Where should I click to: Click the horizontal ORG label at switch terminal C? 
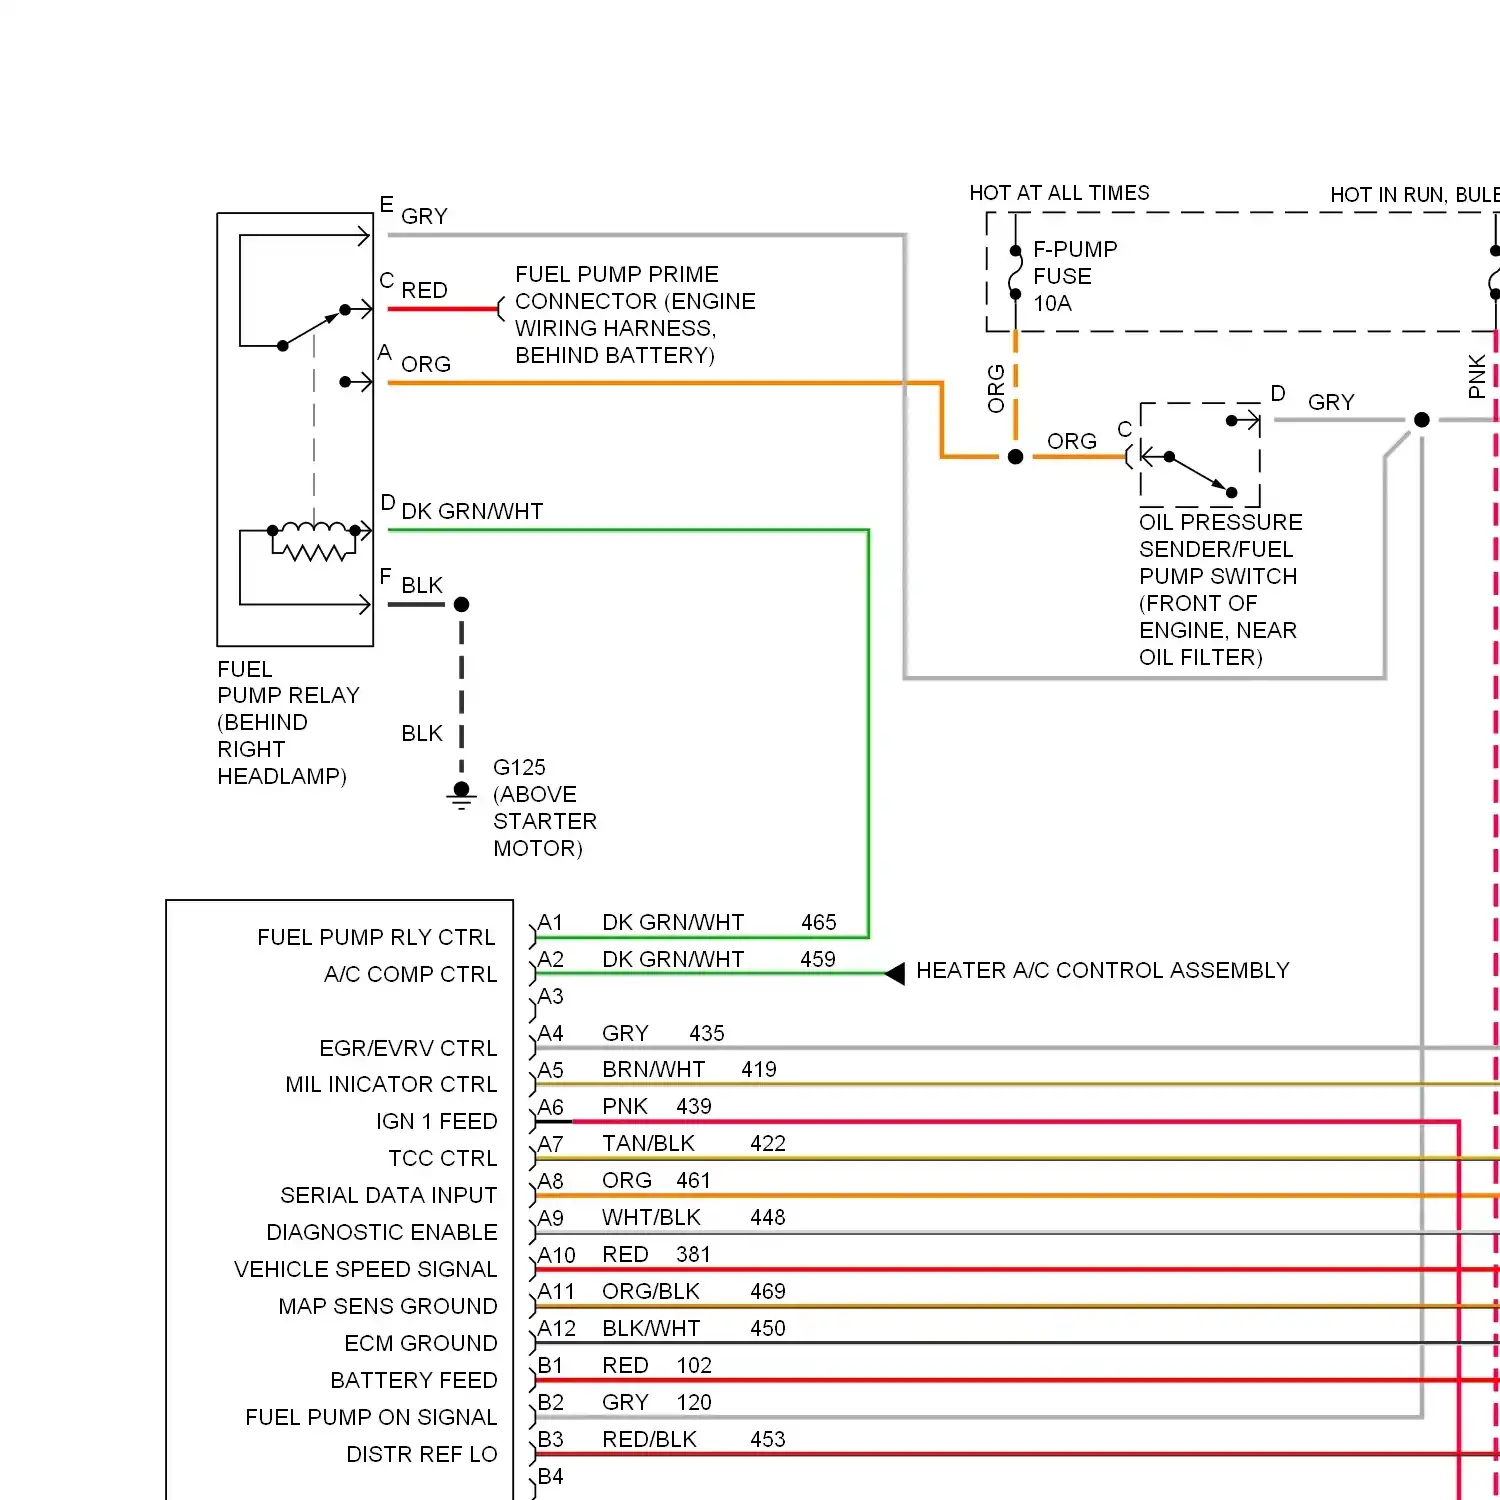(x=1072, y=441)
